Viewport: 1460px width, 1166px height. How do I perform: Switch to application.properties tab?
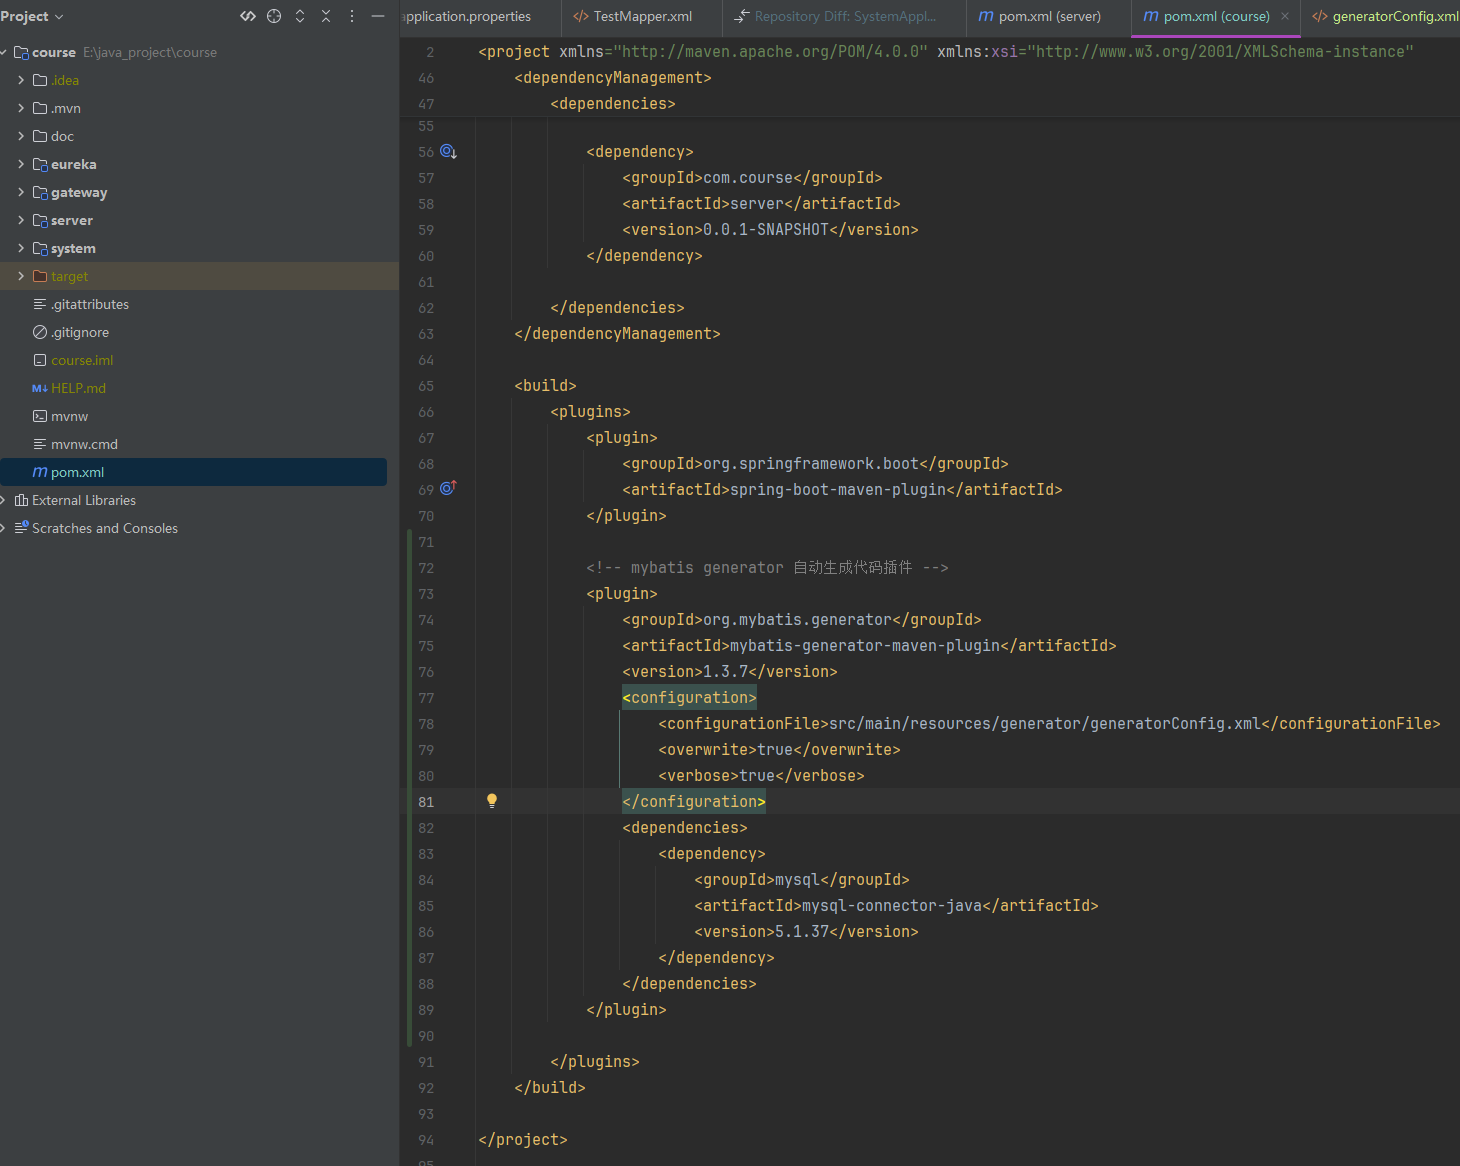coord(466,16)
